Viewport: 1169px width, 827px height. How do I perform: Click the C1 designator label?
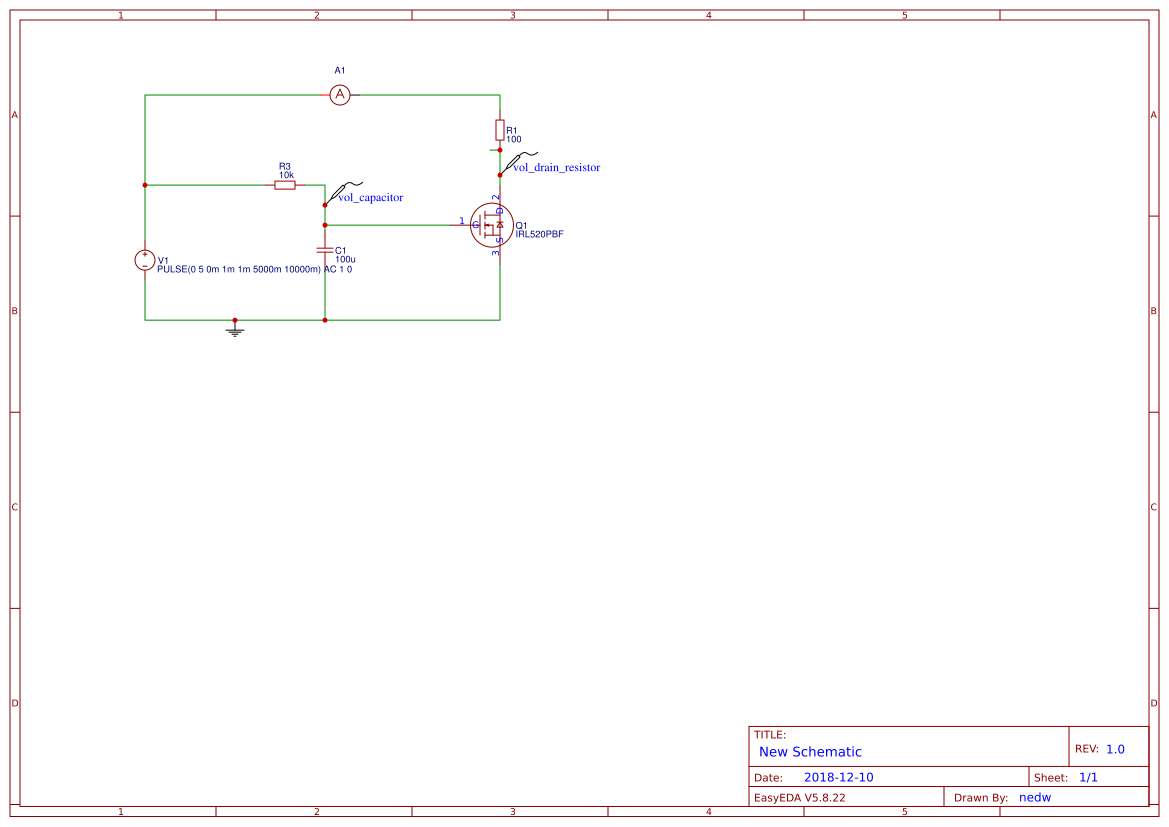[x=341, y=251]
